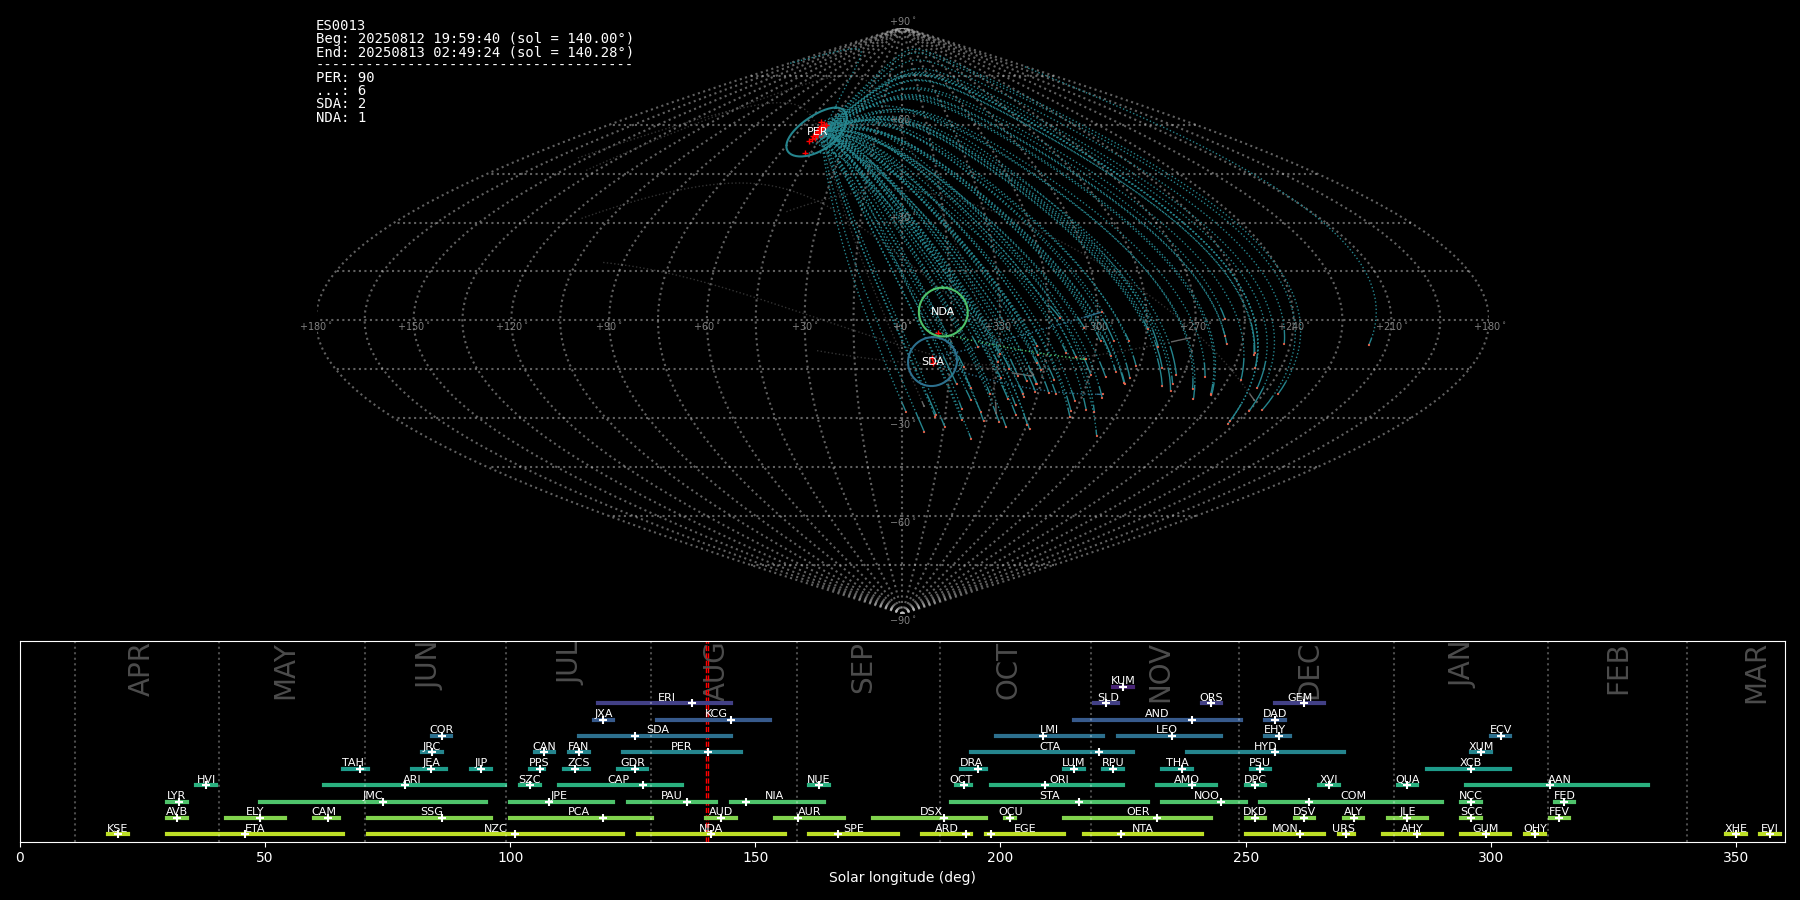The image size is (1800, 900).
Task: Click the -90° label at map bottom
Action: [x=902, y=621]
